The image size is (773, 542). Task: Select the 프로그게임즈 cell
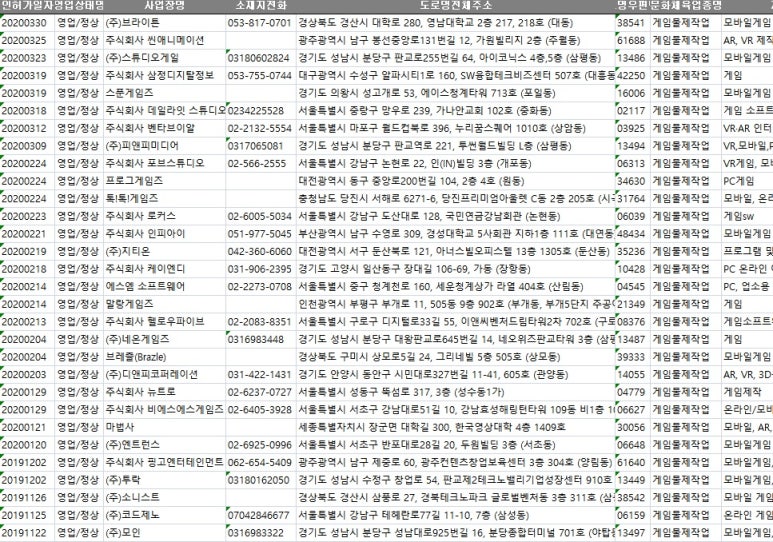165,181
